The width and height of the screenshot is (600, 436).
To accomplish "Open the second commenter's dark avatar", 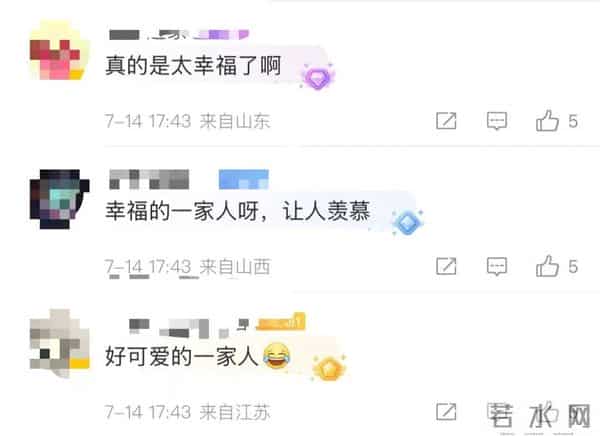I will click(x=60, y=199).
